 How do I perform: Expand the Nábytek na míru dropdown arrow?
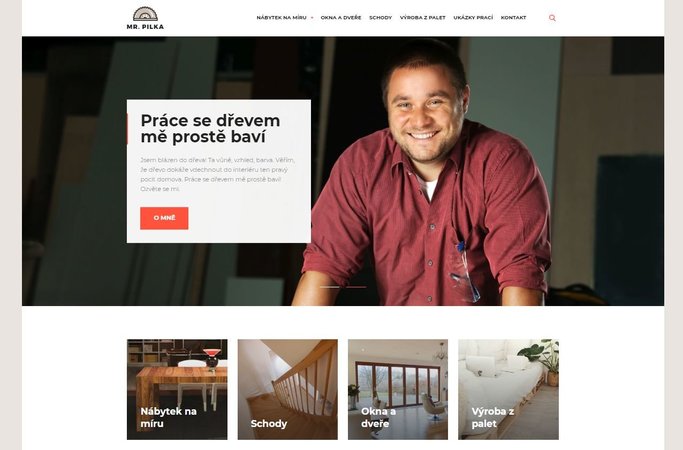(x=312, y=18)
